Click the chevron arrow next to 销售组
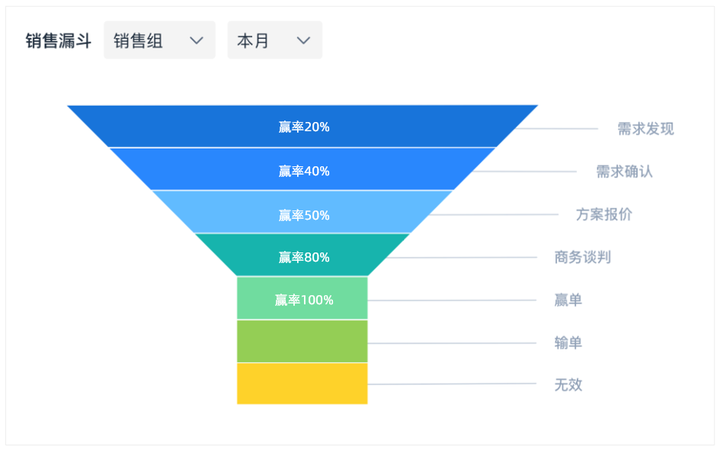The width and height of the screenshot is (720, 450). [197, 40]
